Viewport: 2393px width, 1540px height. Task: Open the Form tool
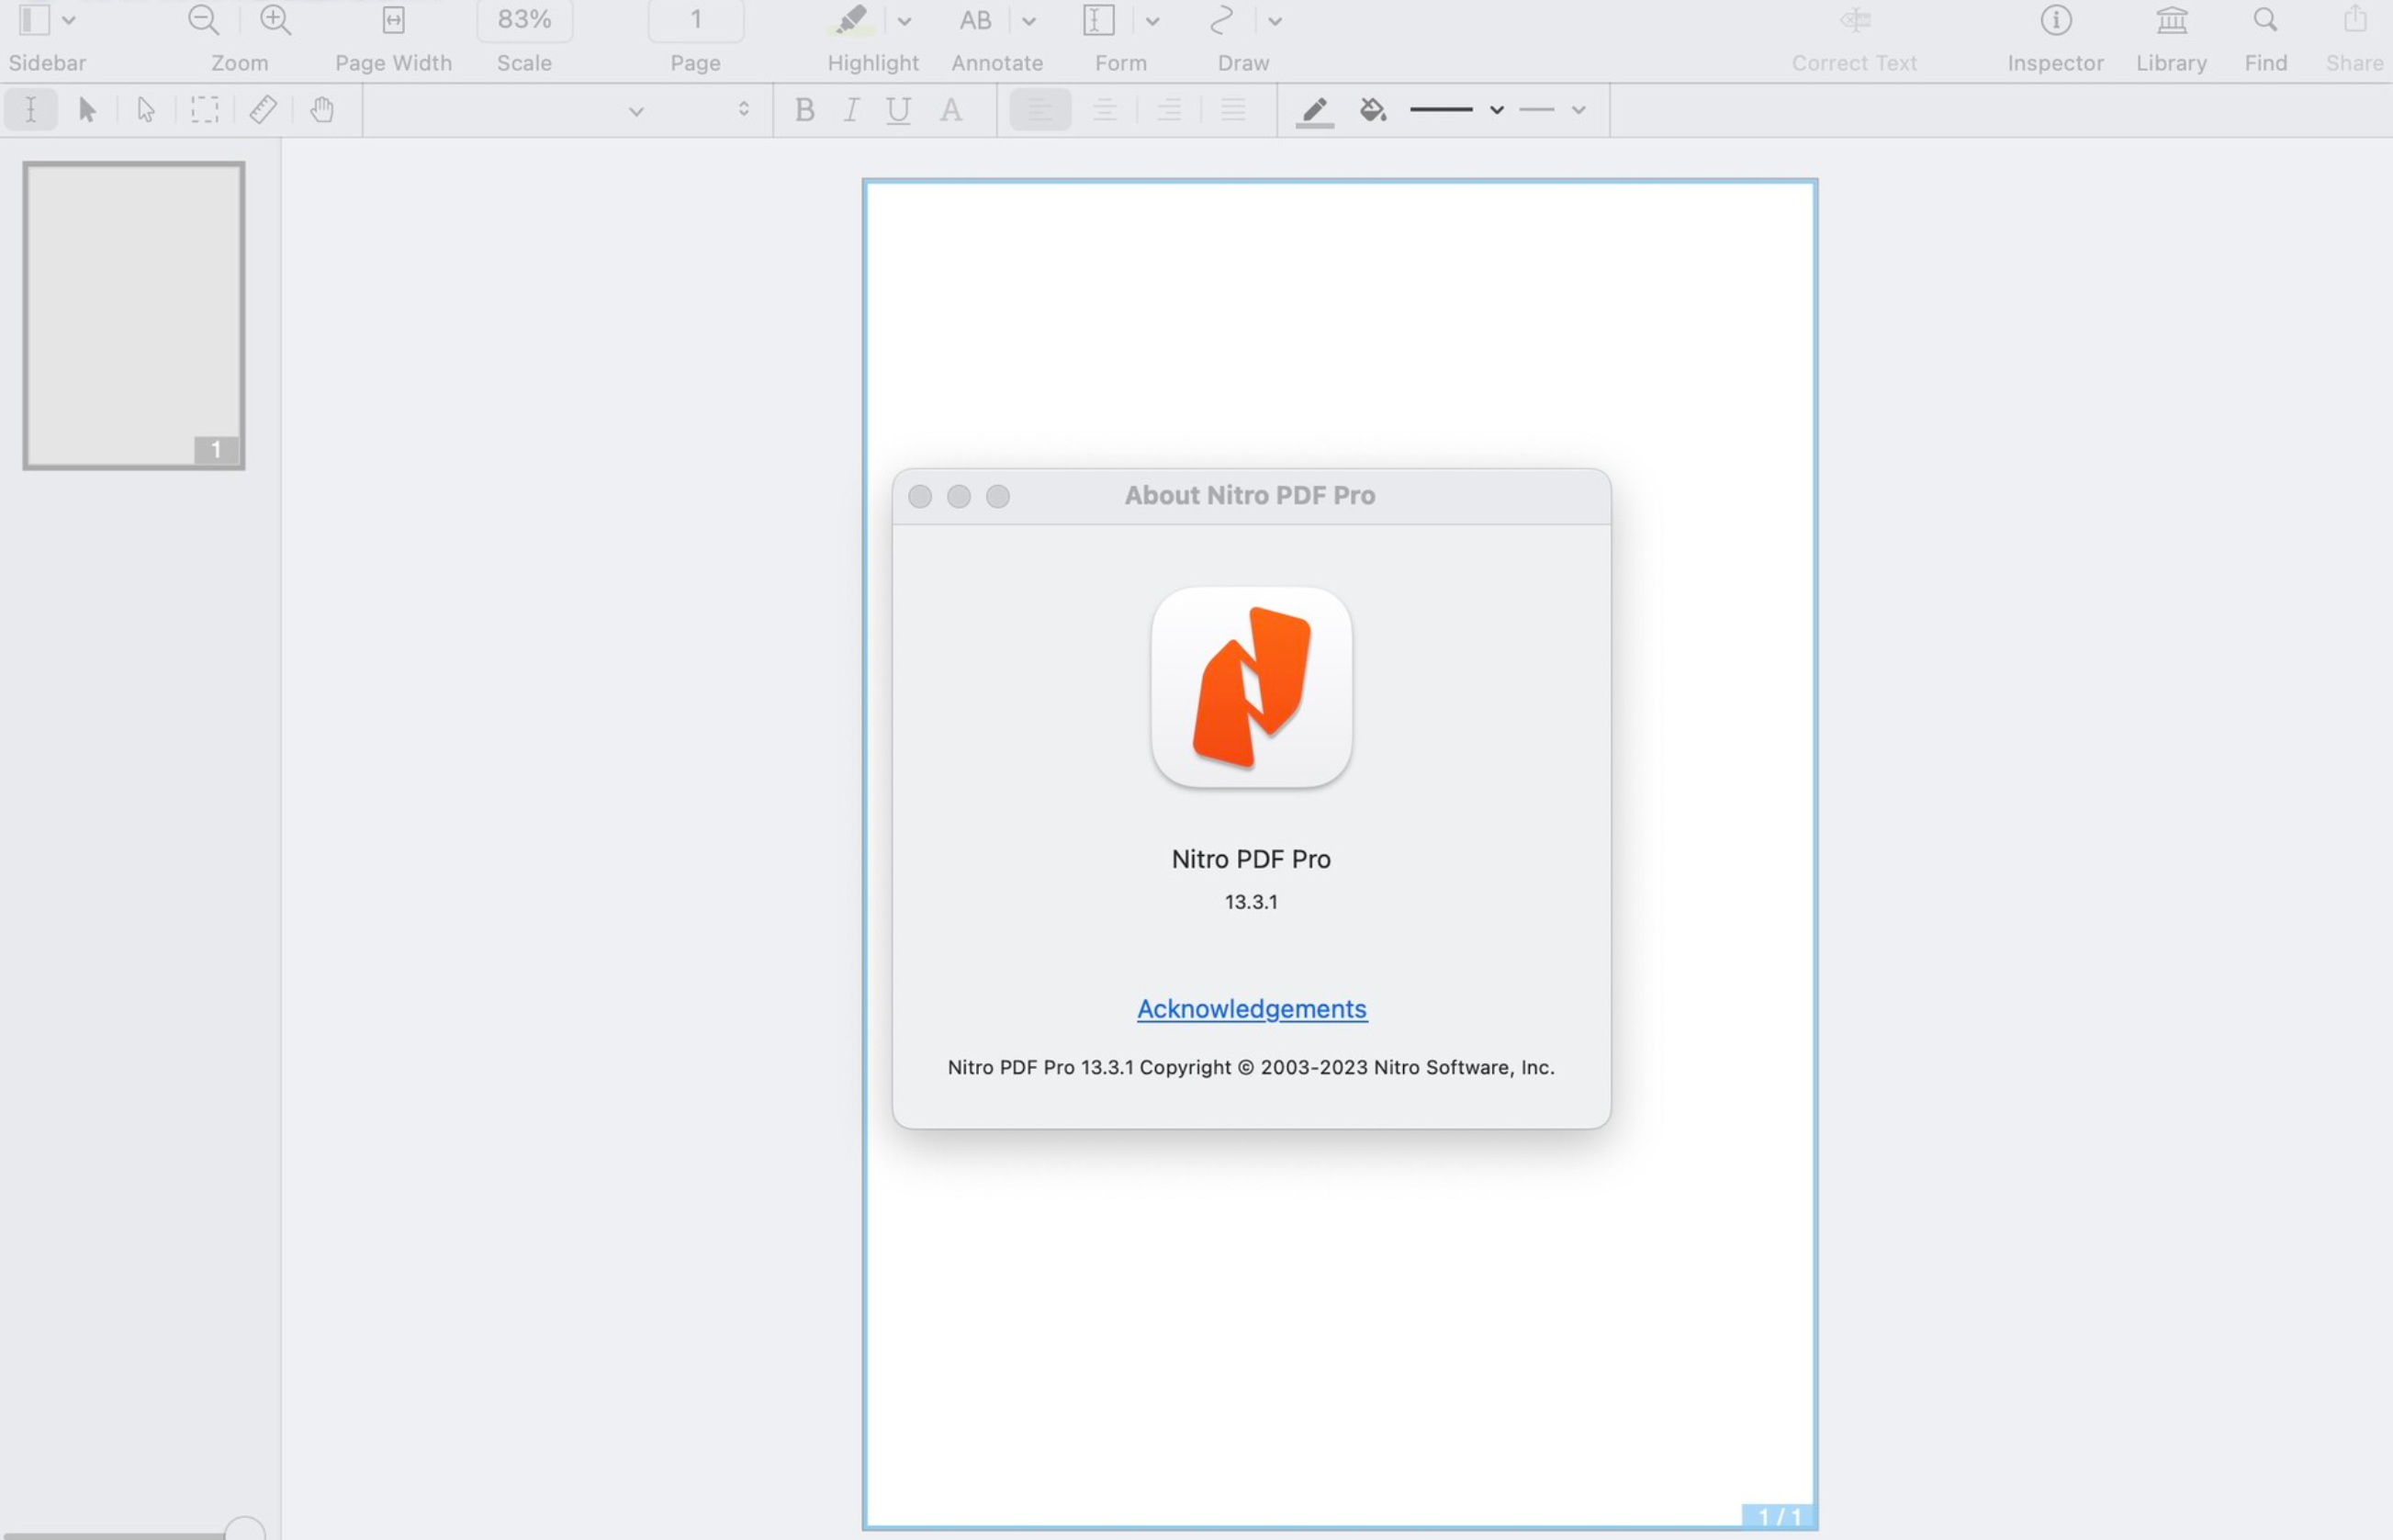pos(1119,37)
